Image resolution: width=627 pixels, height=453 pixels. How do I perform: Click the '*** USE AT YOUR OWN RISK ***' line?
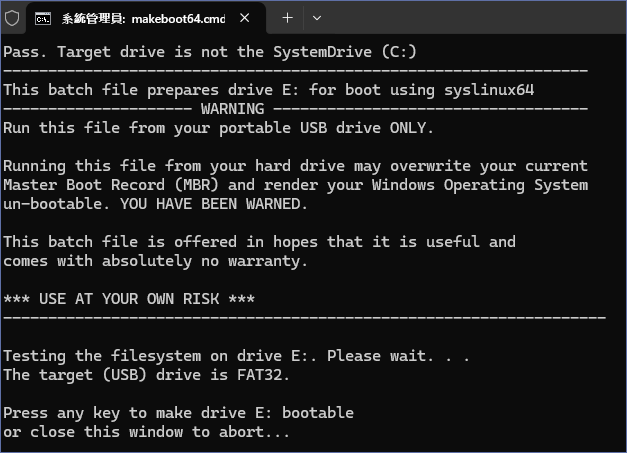(128, 298)
